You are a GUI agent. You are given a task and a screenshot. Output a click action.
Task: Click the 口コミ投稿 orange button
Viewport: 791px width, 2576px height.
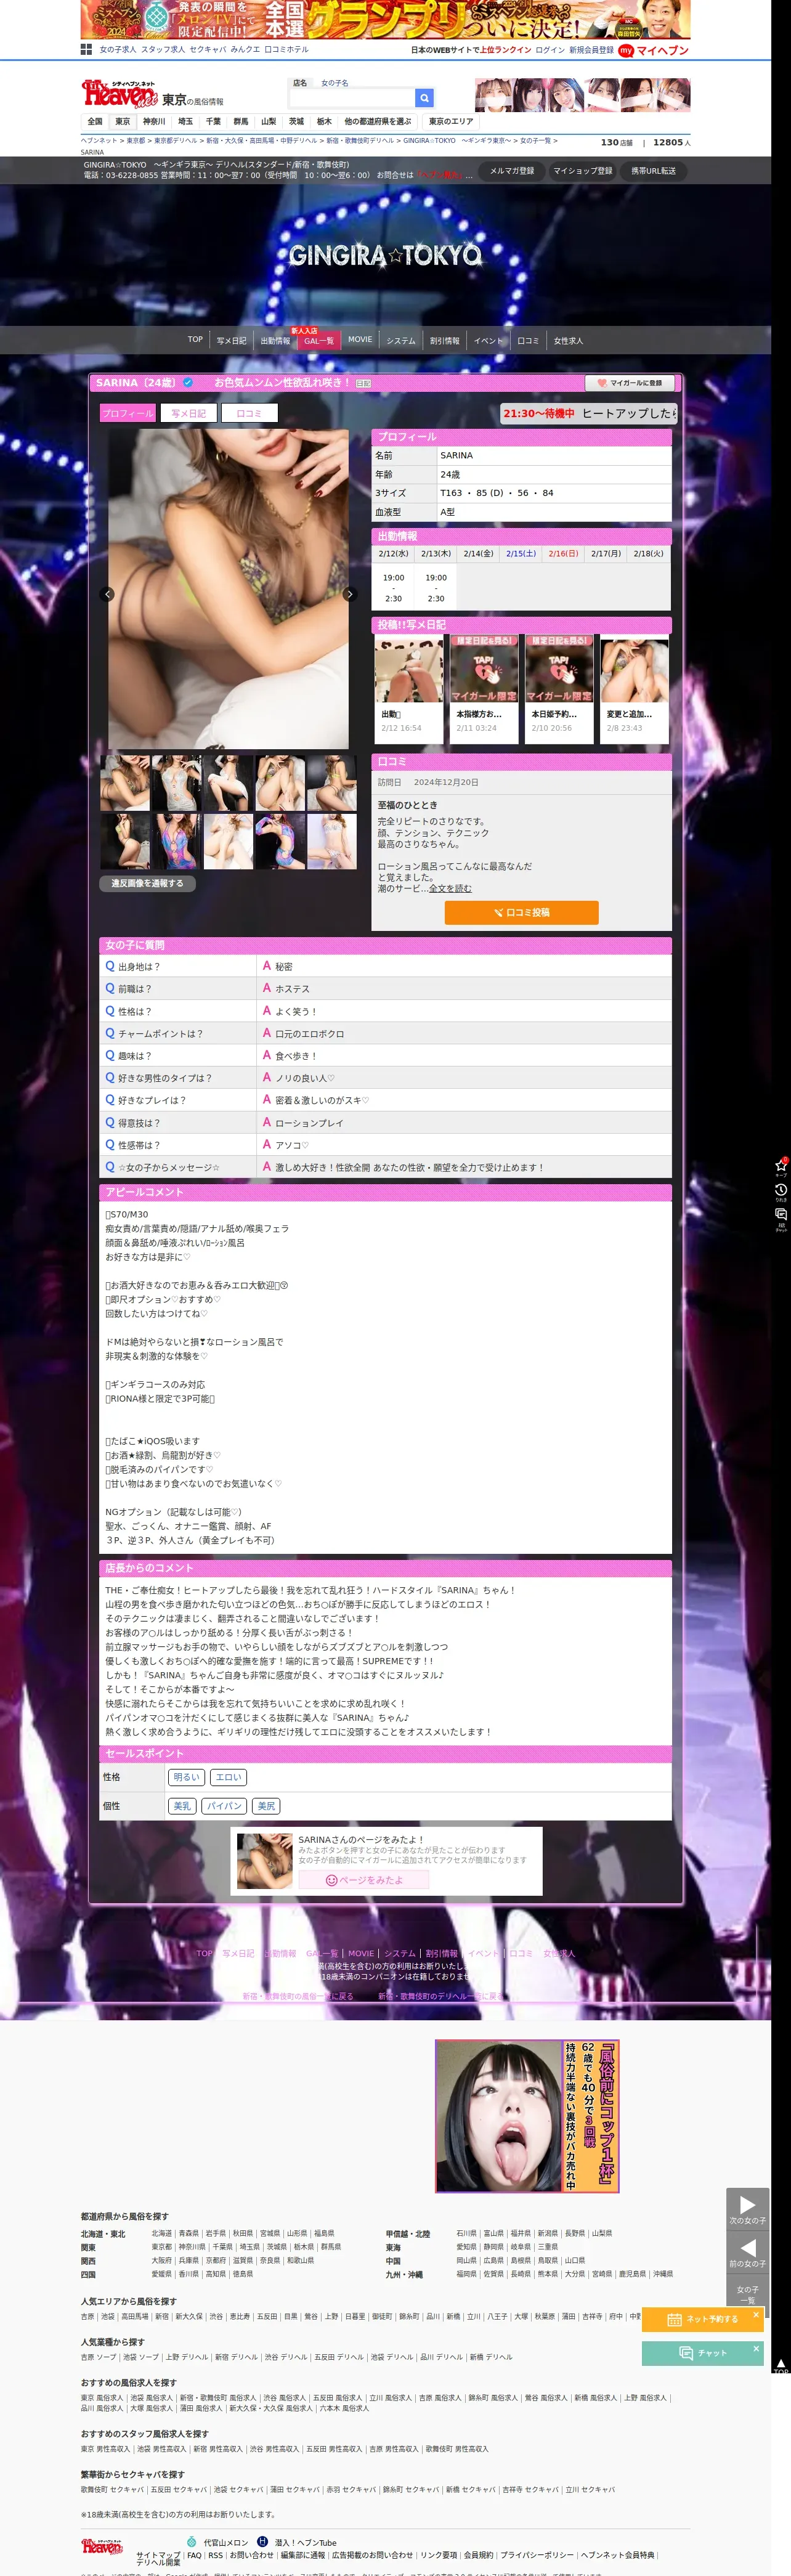tap(521, 912)
